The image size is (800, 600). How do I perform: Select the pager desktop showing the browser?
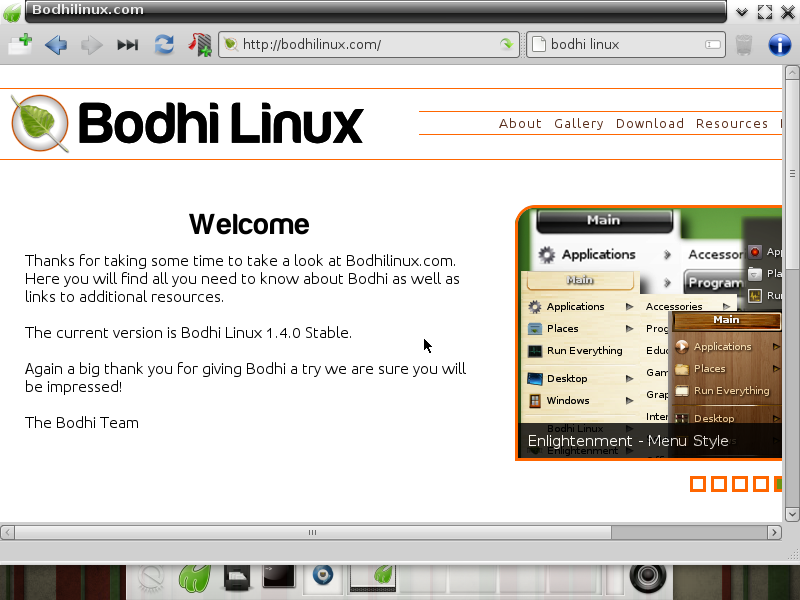[373, 578]
